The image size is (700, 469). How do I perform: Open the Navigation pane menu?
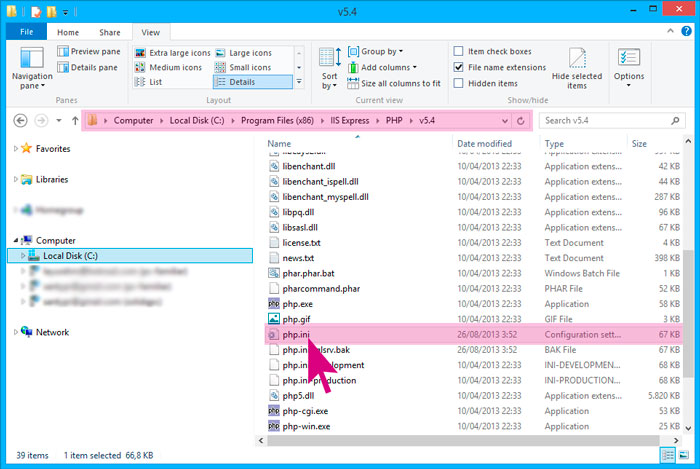30,69
